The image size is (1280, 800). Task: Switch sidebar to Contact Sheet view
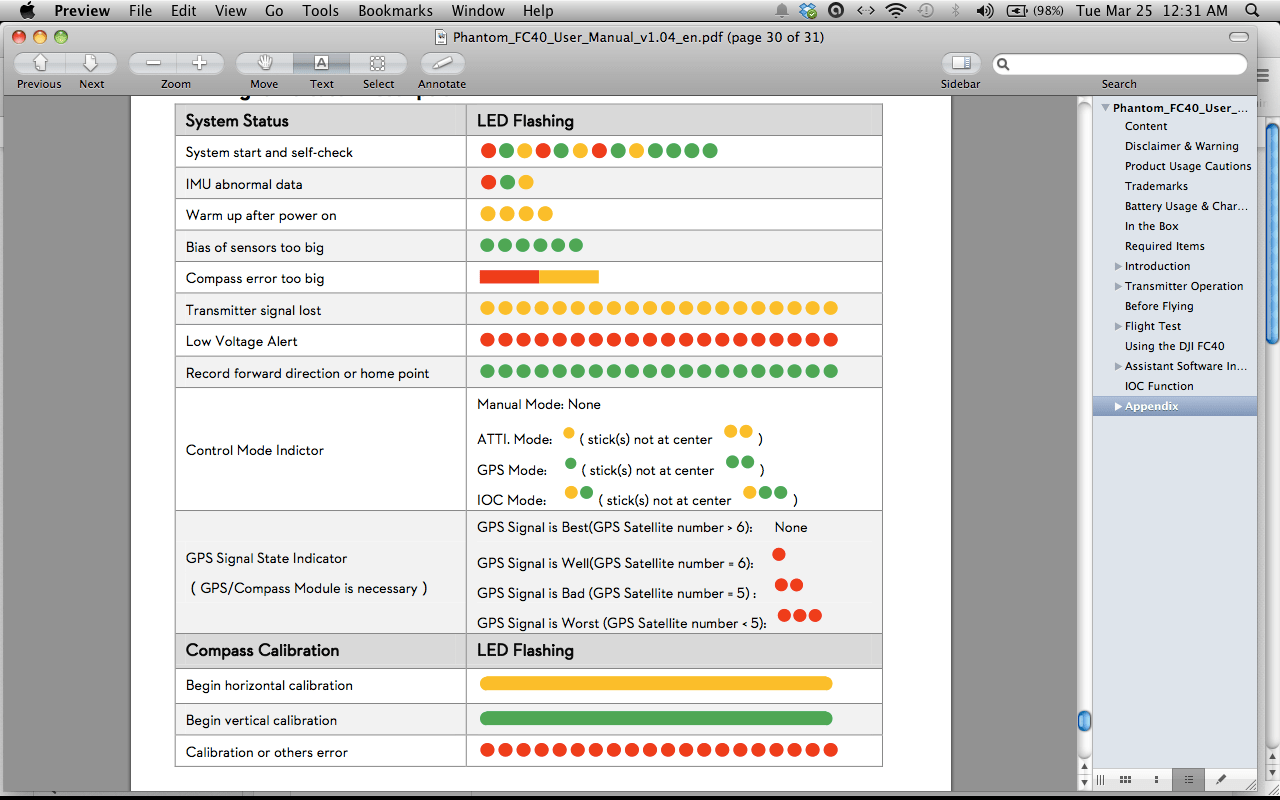click(x=1125, y=779)
